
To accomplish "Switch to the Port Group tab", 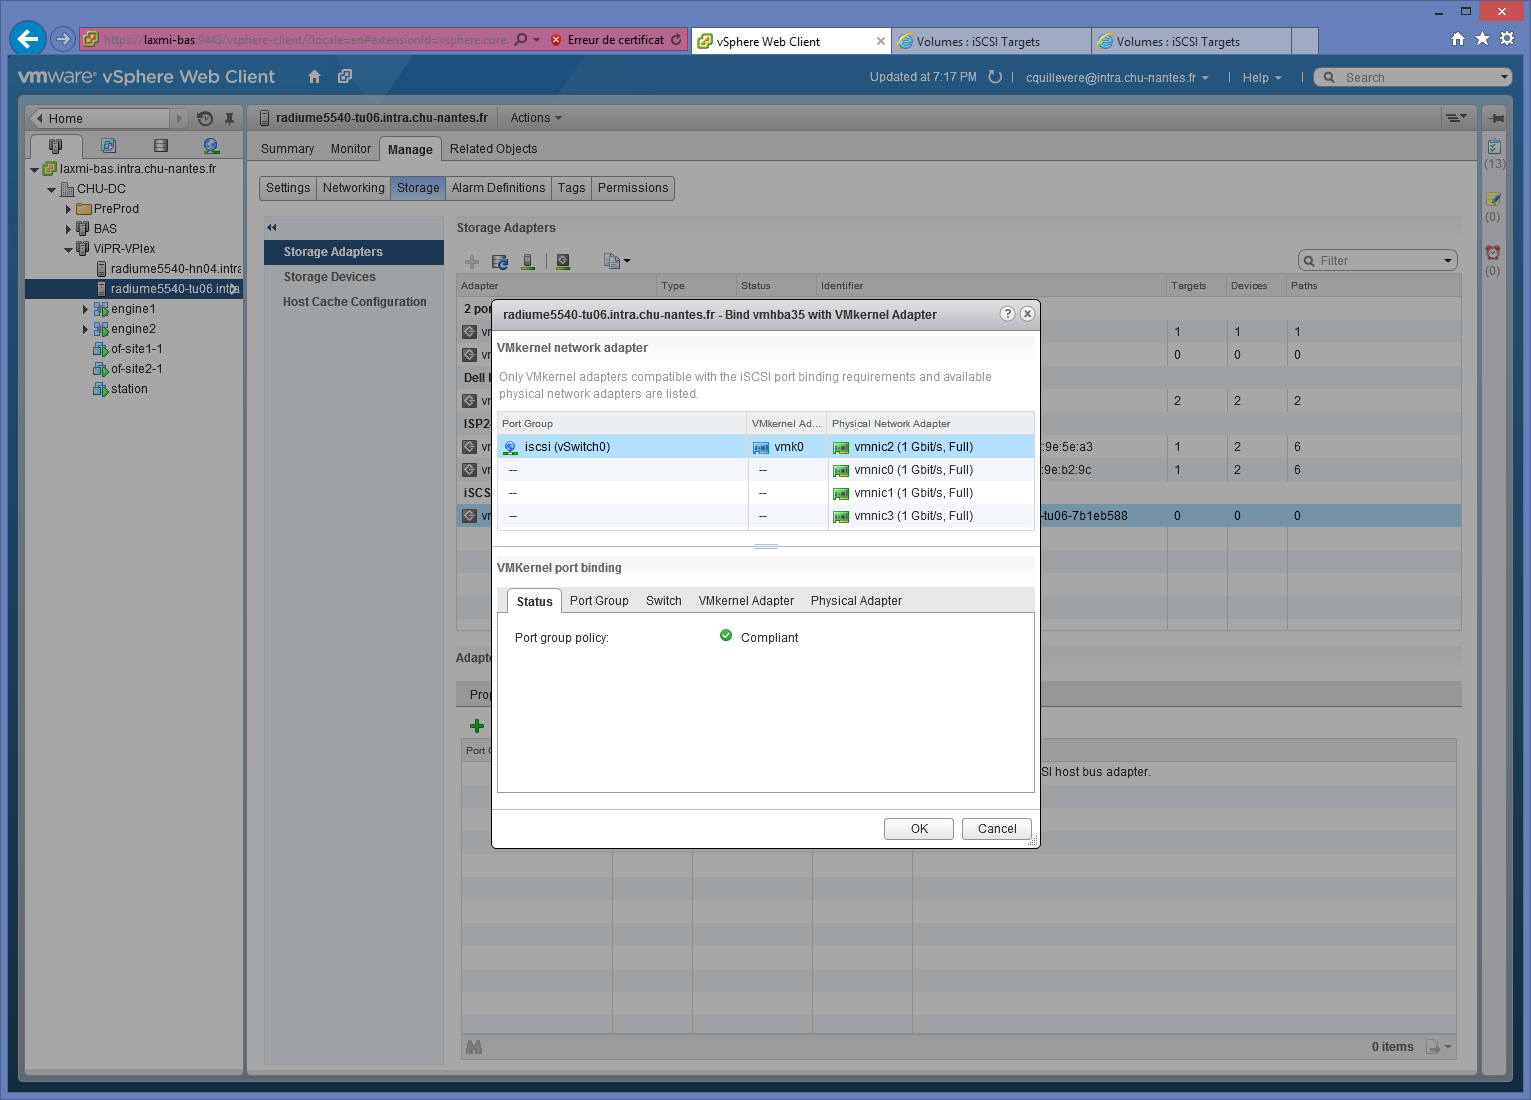I will coord(599,601).
